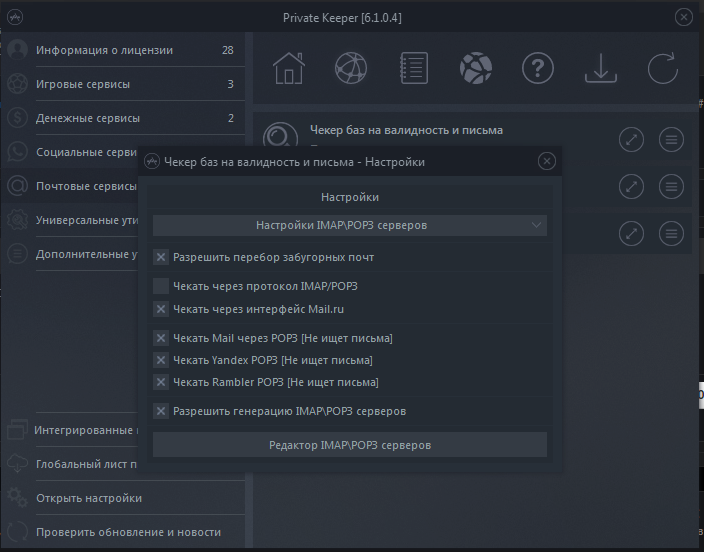This screenshot has width=704, height=552.
Task: Click expand arrows icon for Чекер баз
Action: click(x=631, y=139)
